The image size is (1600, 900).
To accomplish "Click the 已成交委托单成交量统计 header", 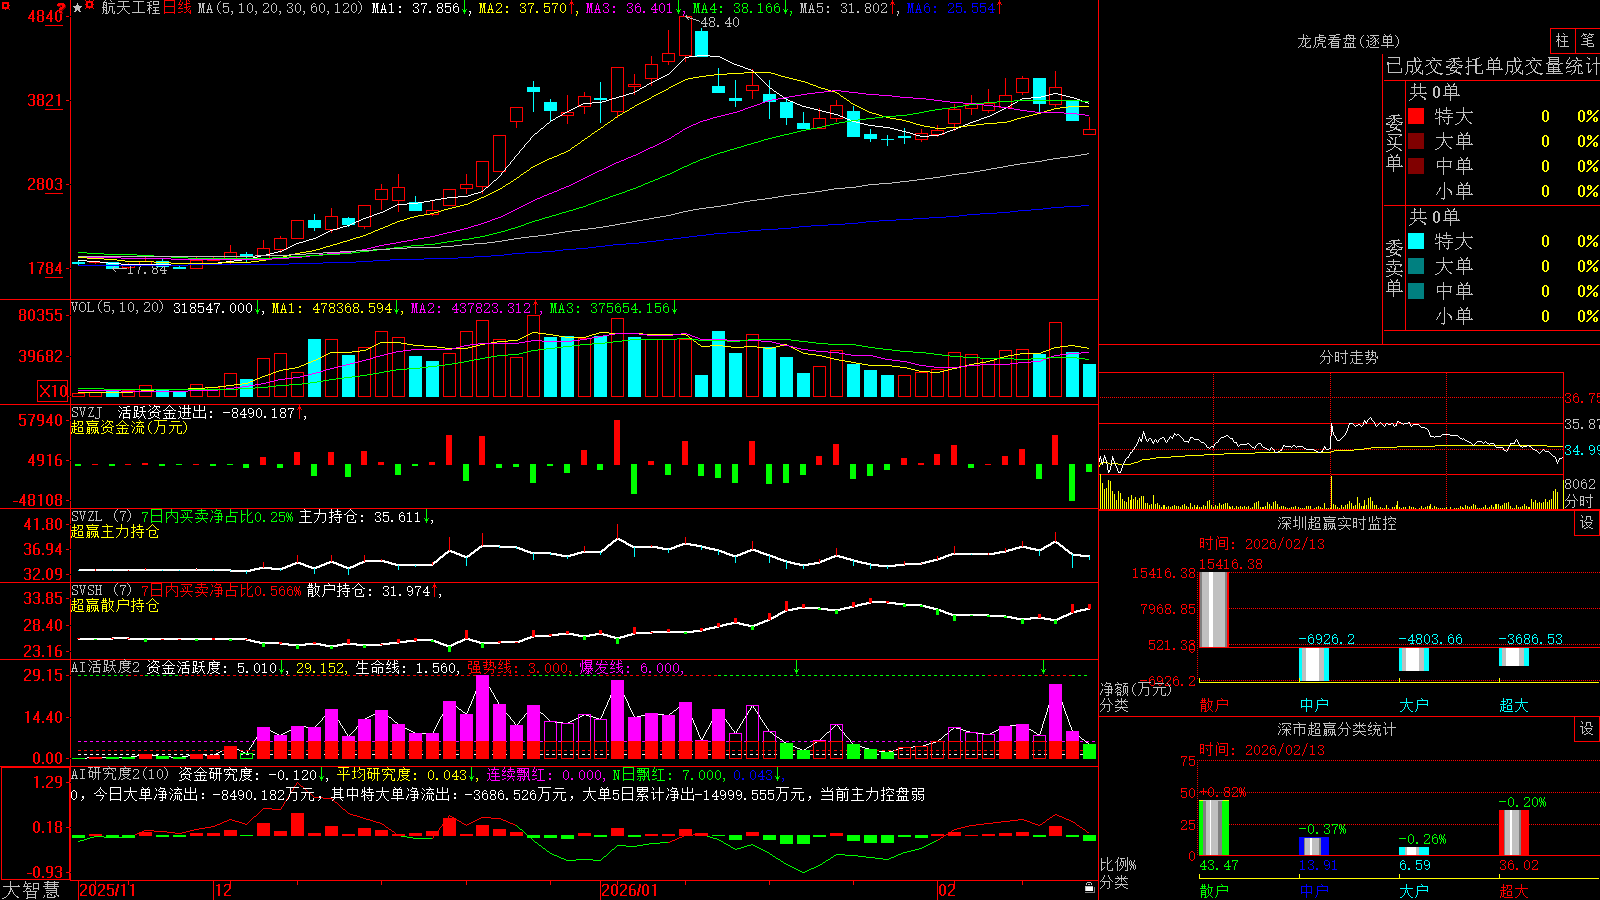I will [x=1493, y=66].
